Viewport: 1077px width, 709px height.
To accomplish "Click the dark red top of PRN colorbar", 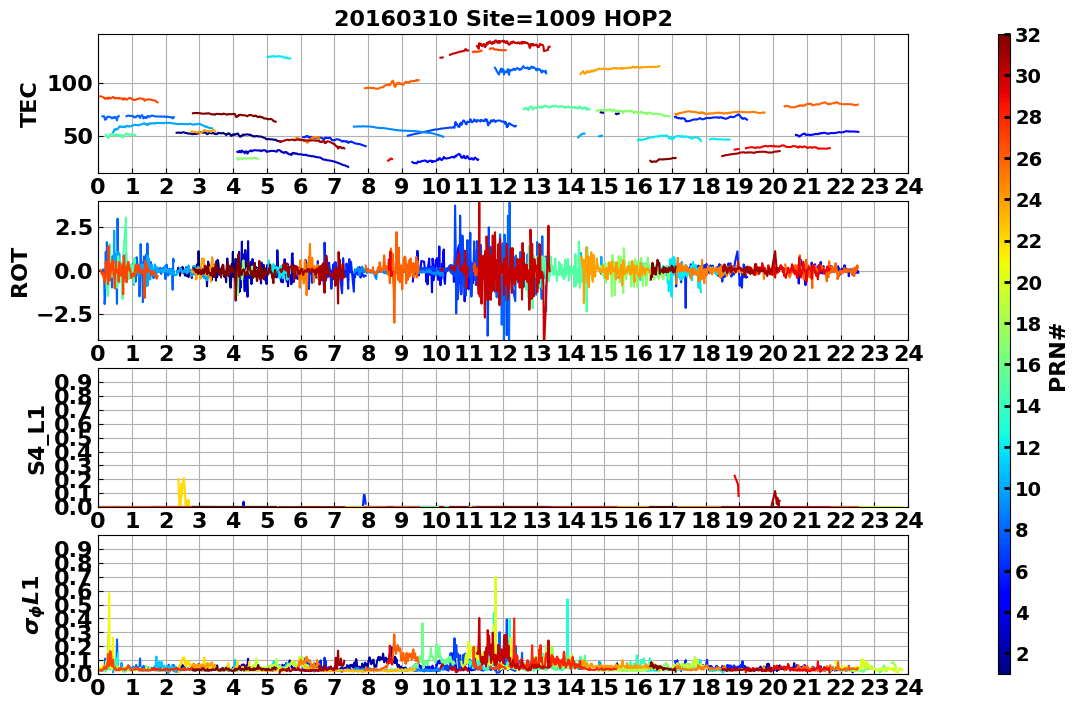I will coord(1004,41).
